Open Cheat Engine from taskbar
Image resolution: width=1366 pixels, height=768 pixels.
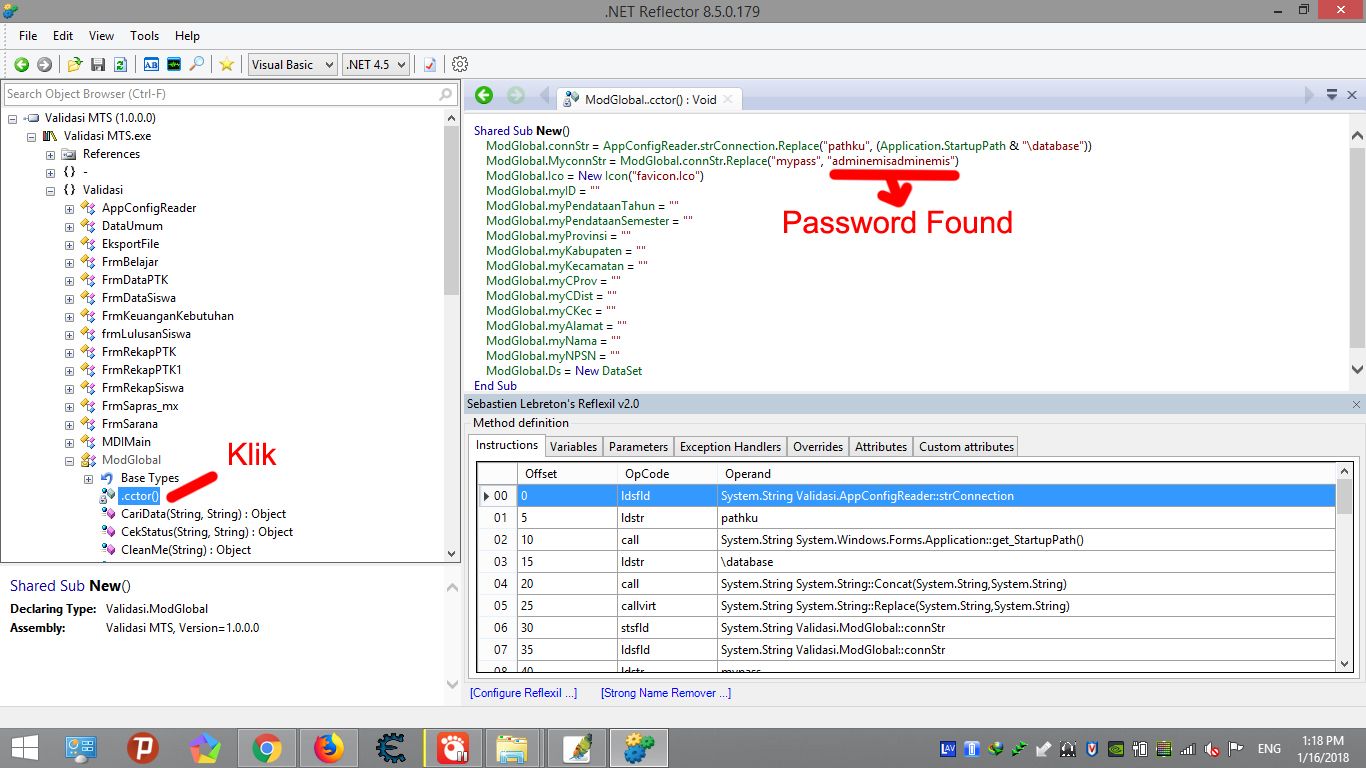pos(390,748)
